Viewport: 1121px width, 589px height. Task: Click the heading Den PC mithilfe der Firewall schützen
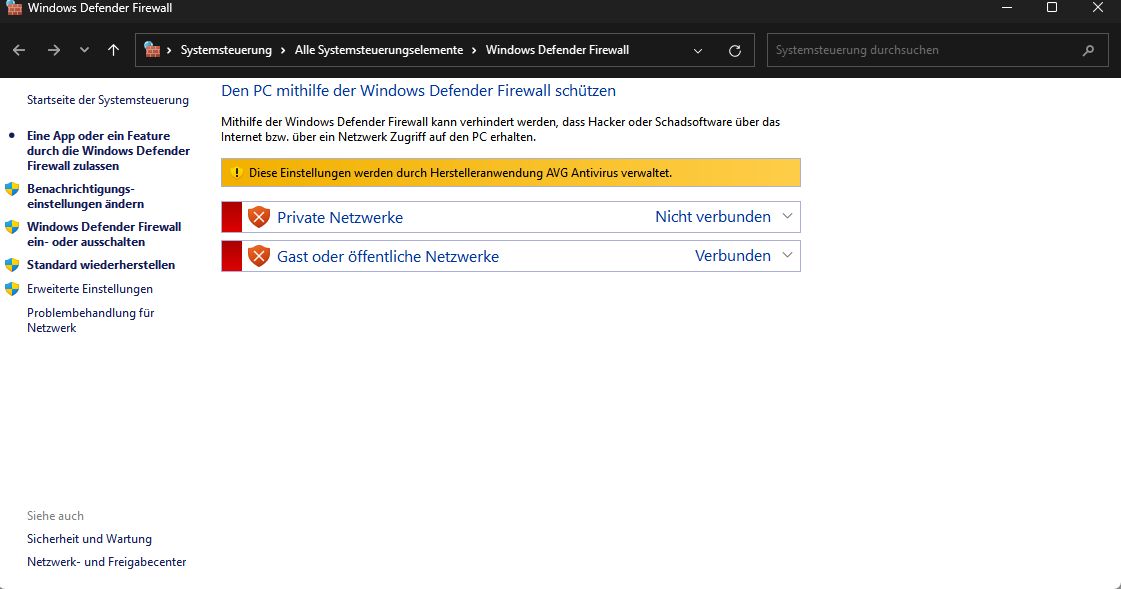418,91
